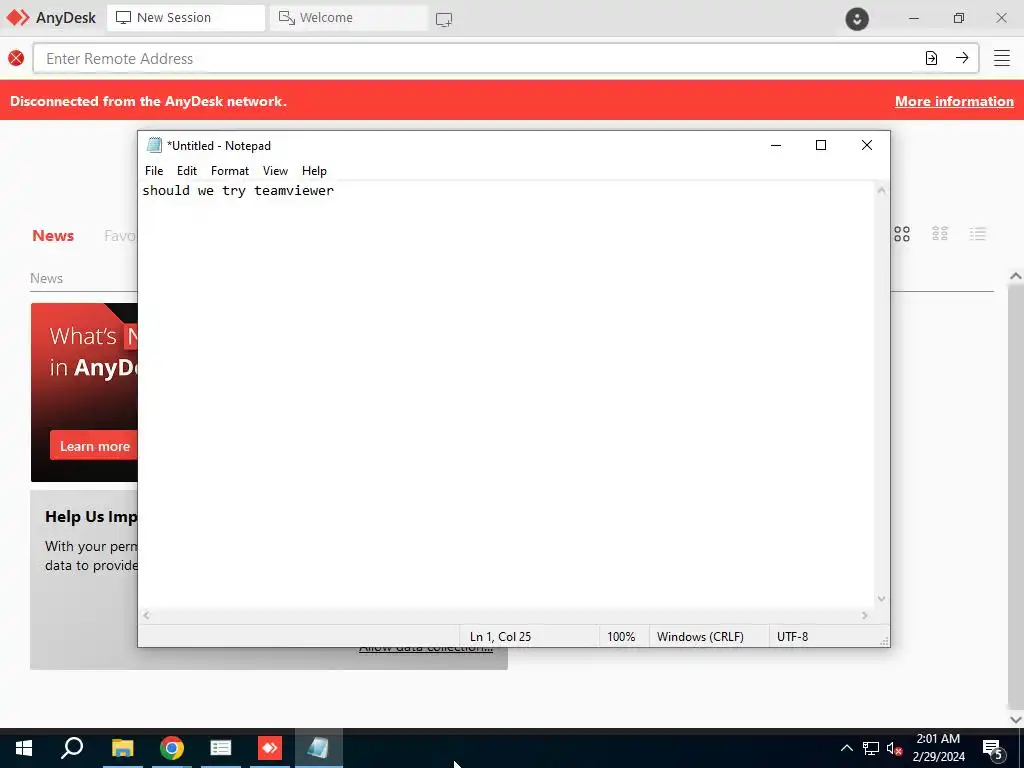
Task: Click 'Ln 1, Col 25' in status bar
Action: coord(500,636)
